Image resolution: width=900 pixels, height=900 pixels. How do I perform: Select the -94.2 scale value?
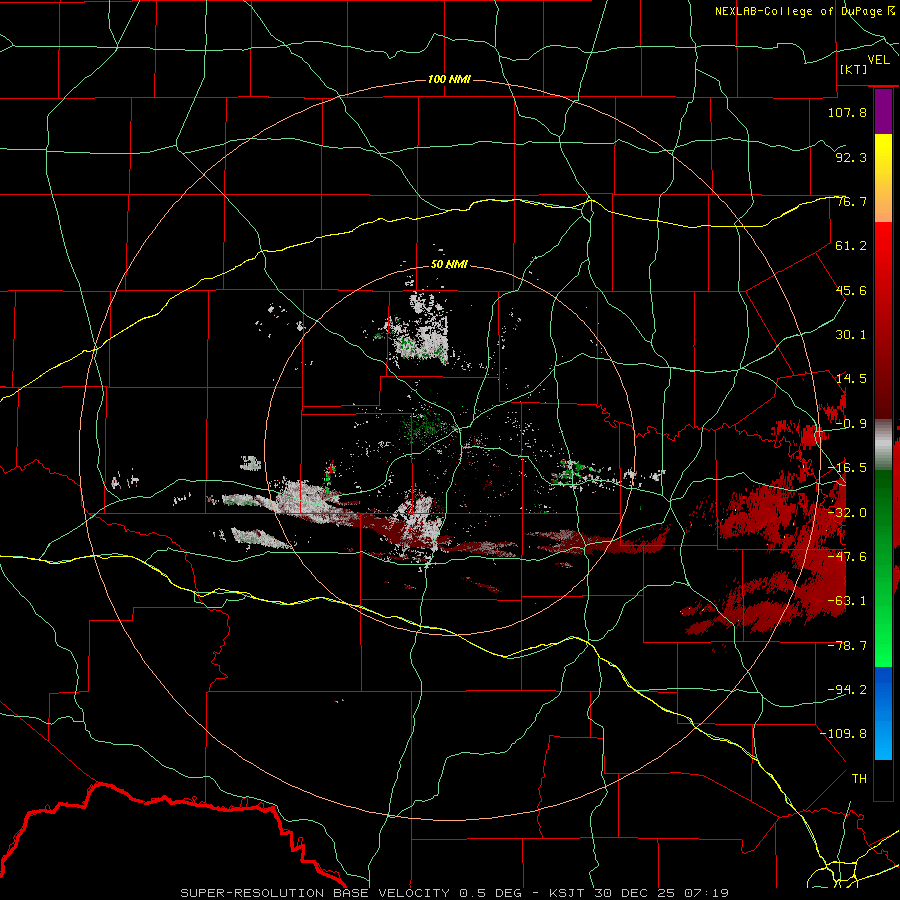847,690
